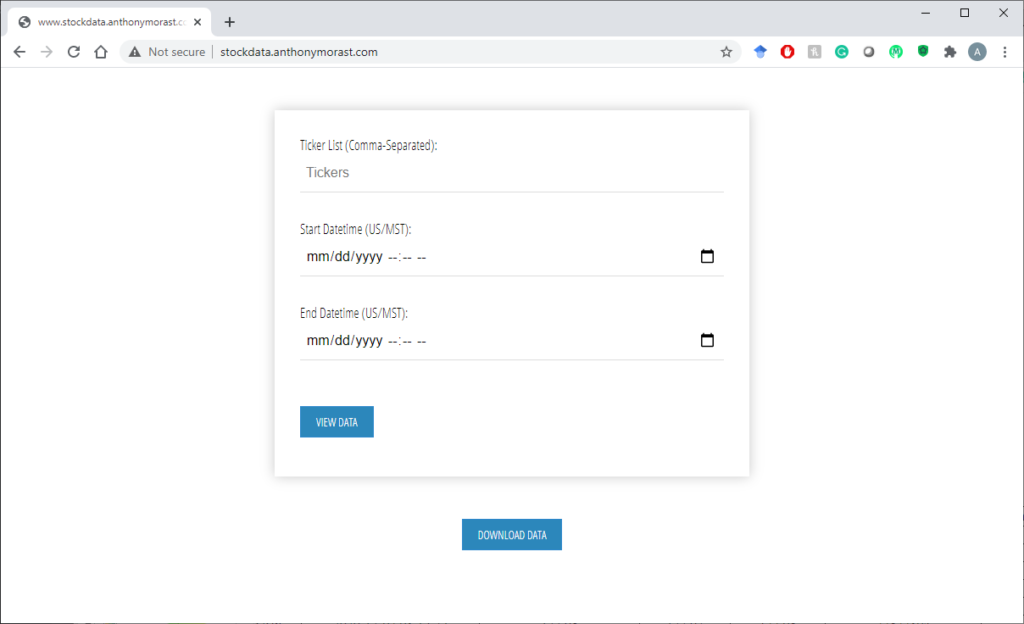Maximize the browser window
This screenshot has height=624, width=1024.
tap(965, 13)
